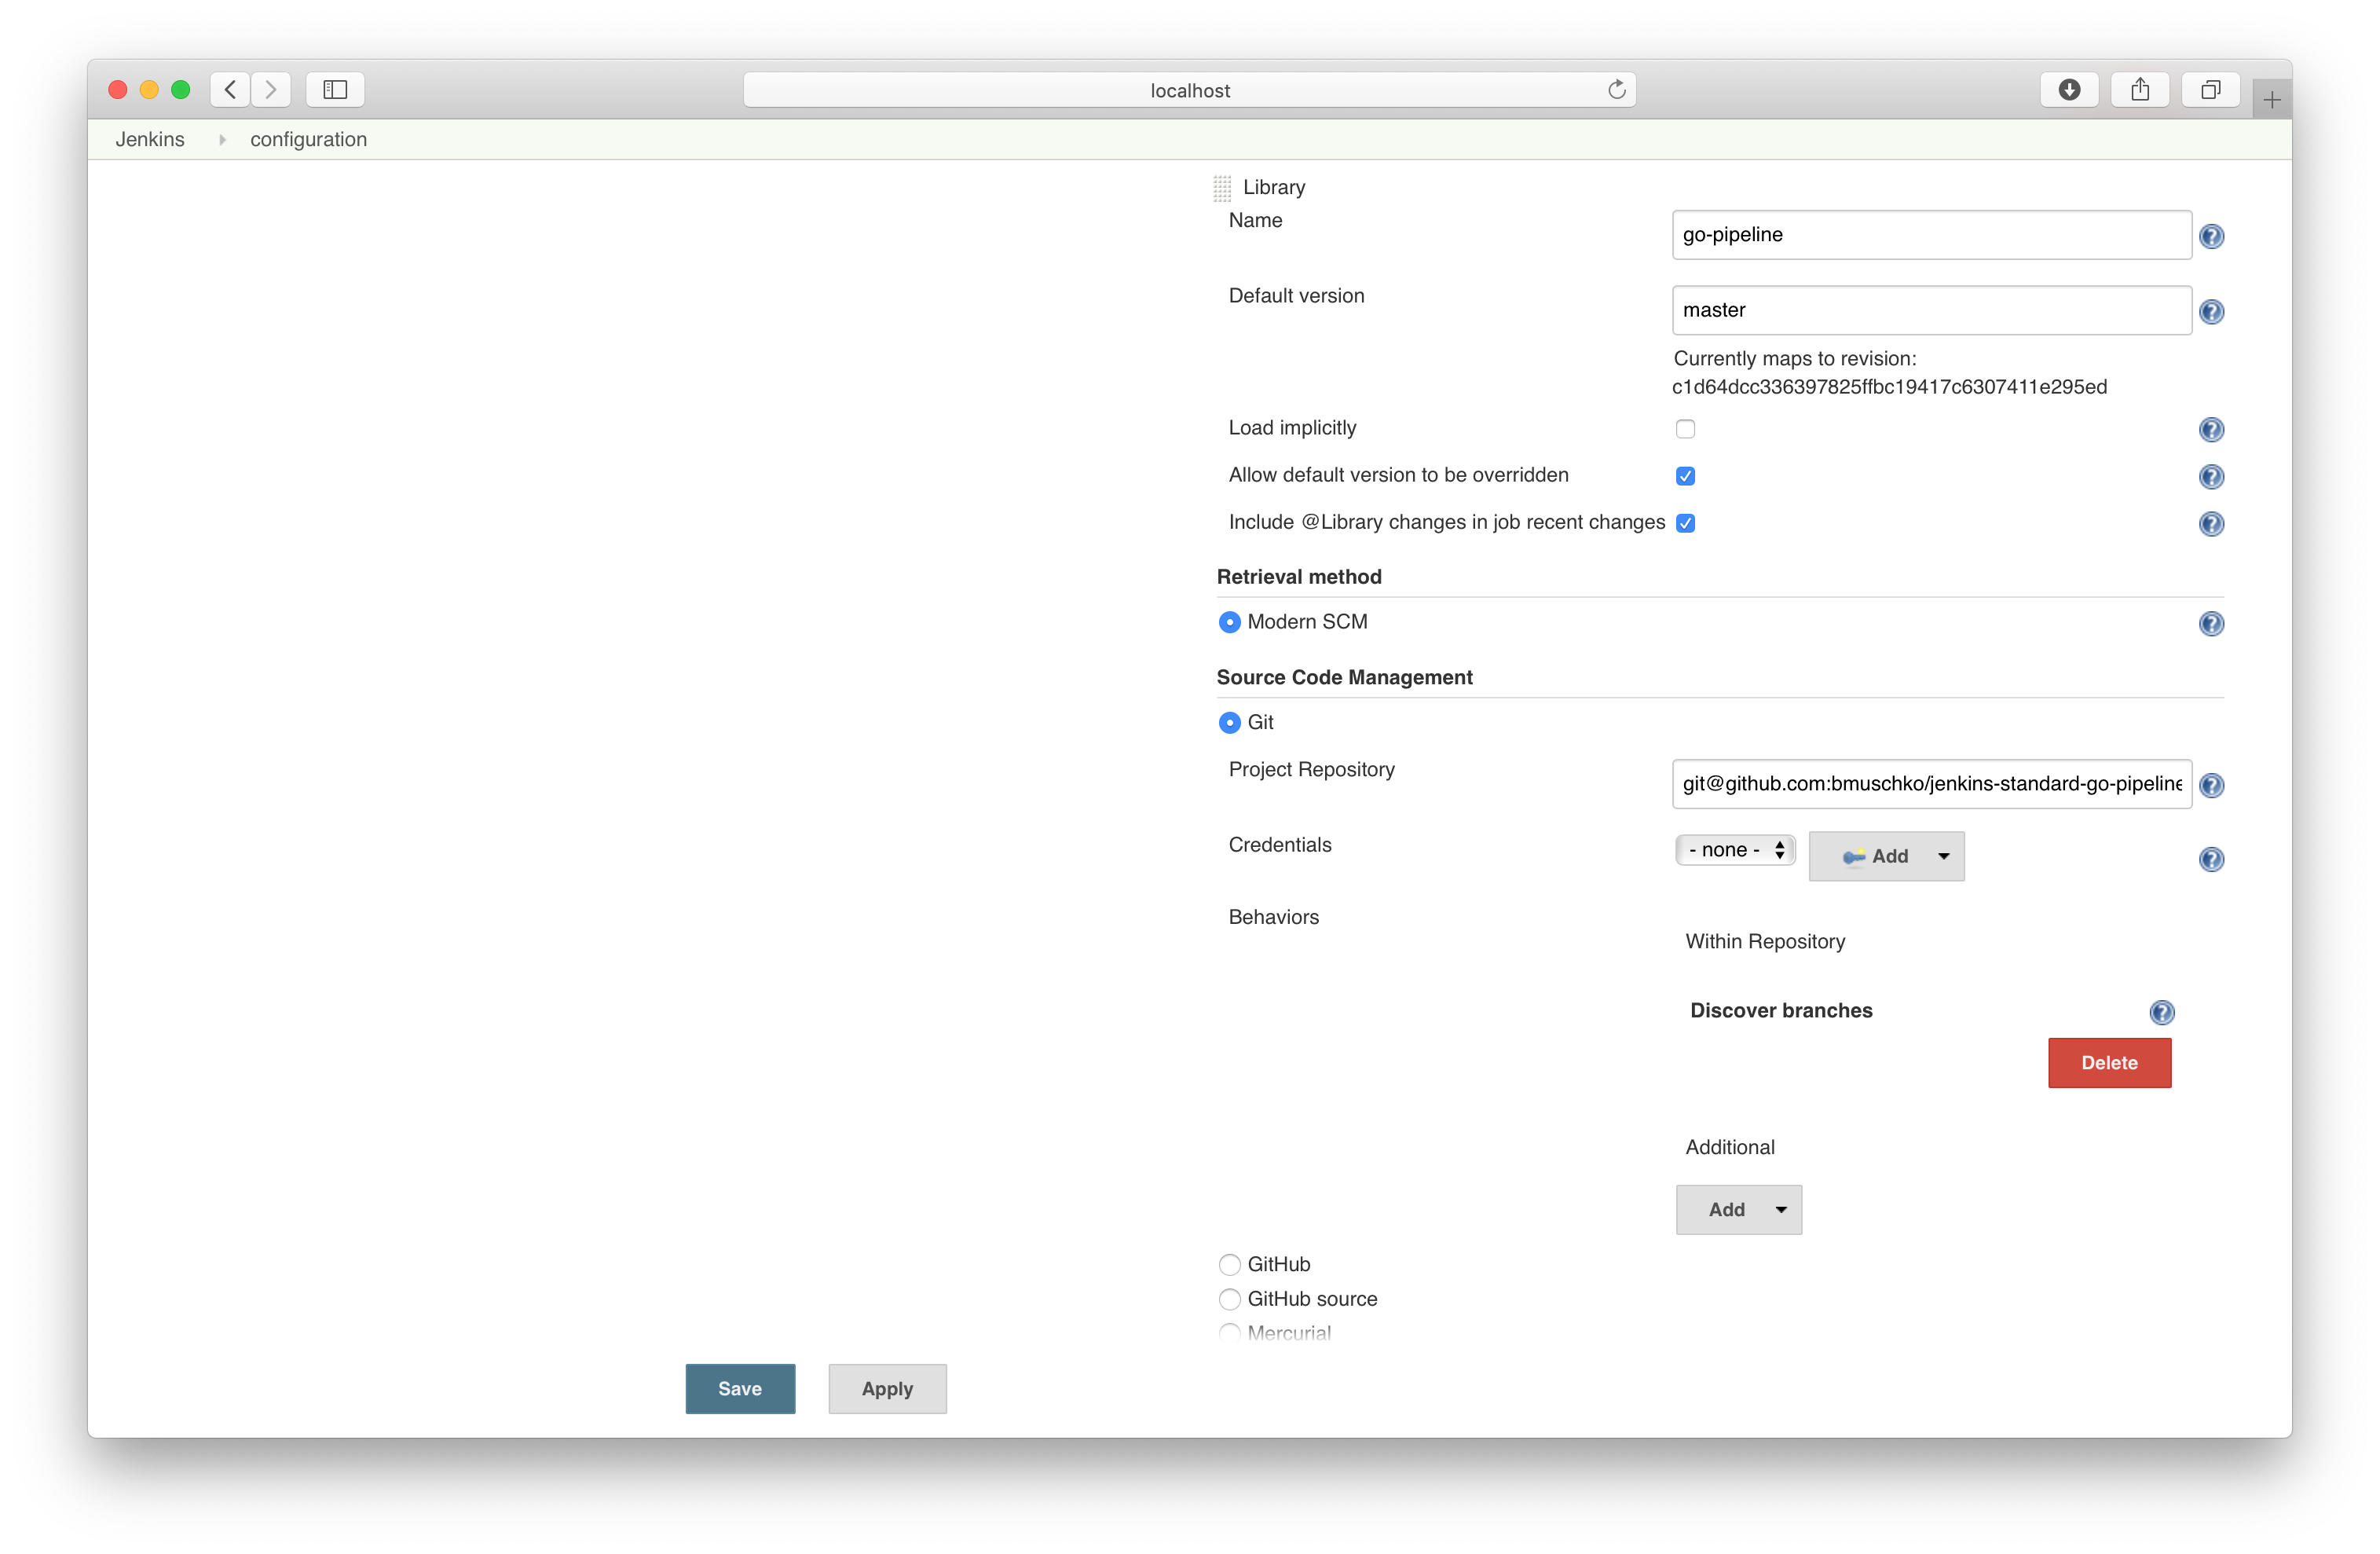Viewport: 2380px width, 1554px height.
Task: Delete the Discover branches behavior
Action: (x=2109, y=1062)
